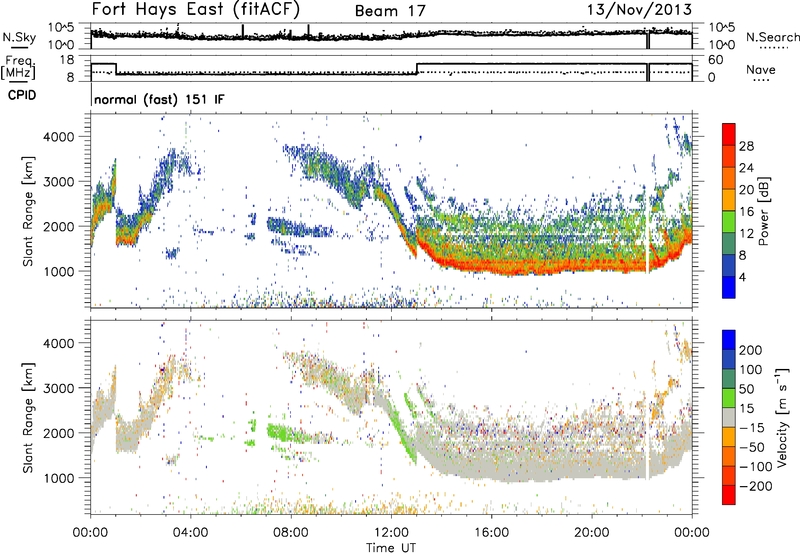This screenshot has width=800, height=554.
Task: Click the 'normal (fast) 151 IF' text
Action: click(159, 99)
